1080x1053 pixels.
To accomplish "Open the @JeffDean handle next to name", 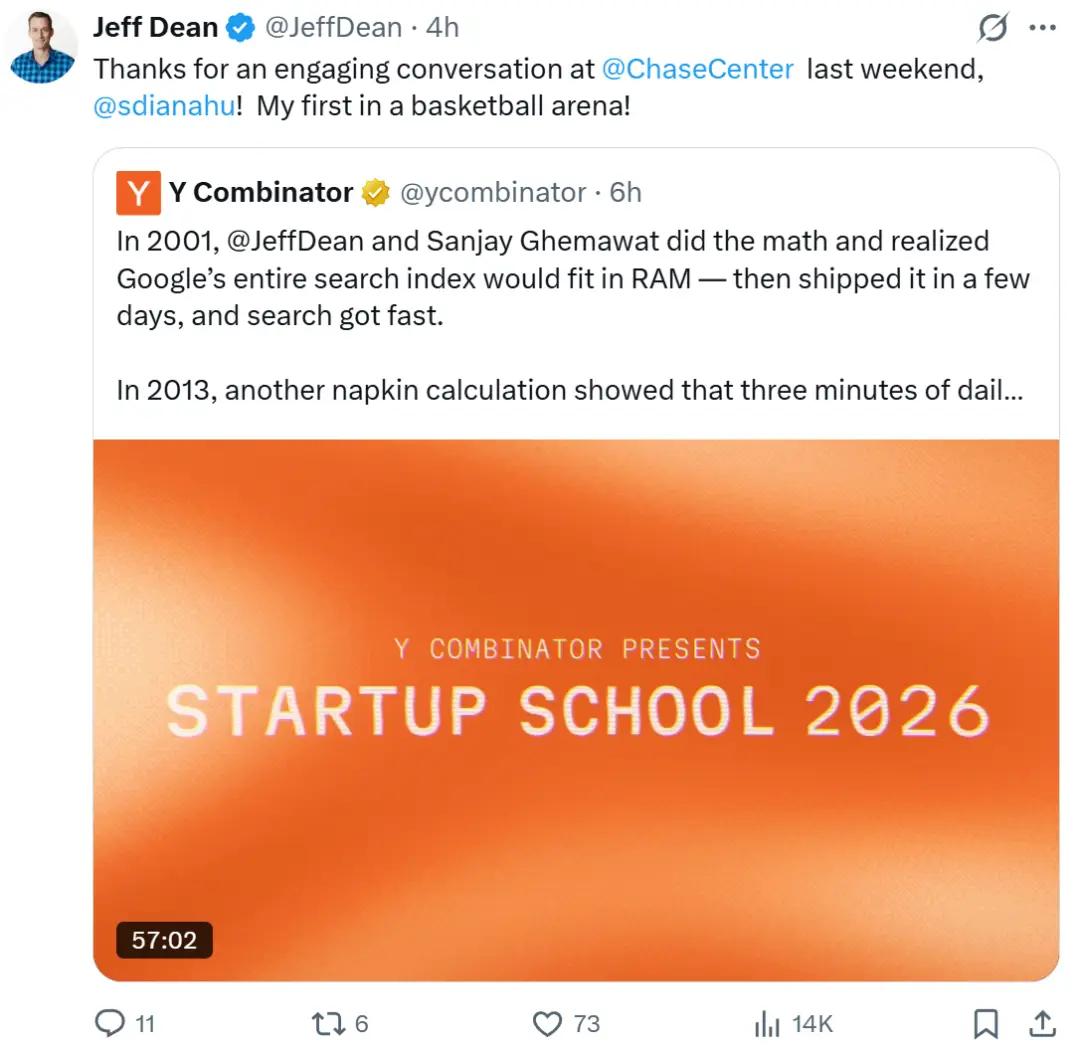I will pos(333,28).
